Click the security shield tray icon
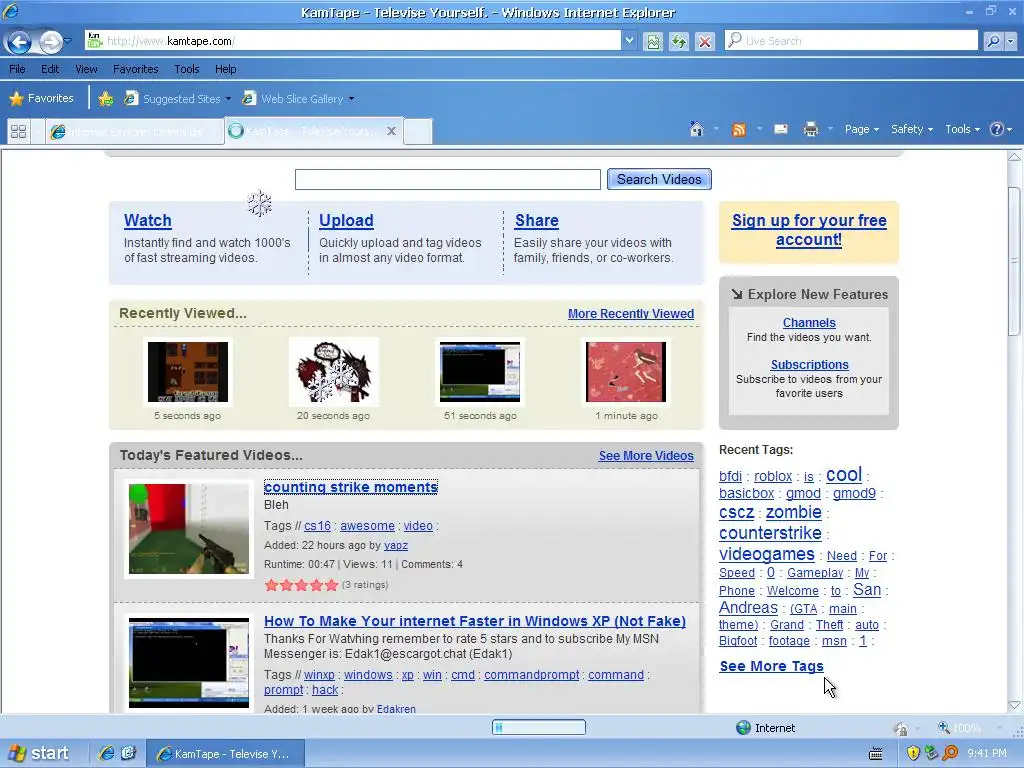 coord(913,754)
